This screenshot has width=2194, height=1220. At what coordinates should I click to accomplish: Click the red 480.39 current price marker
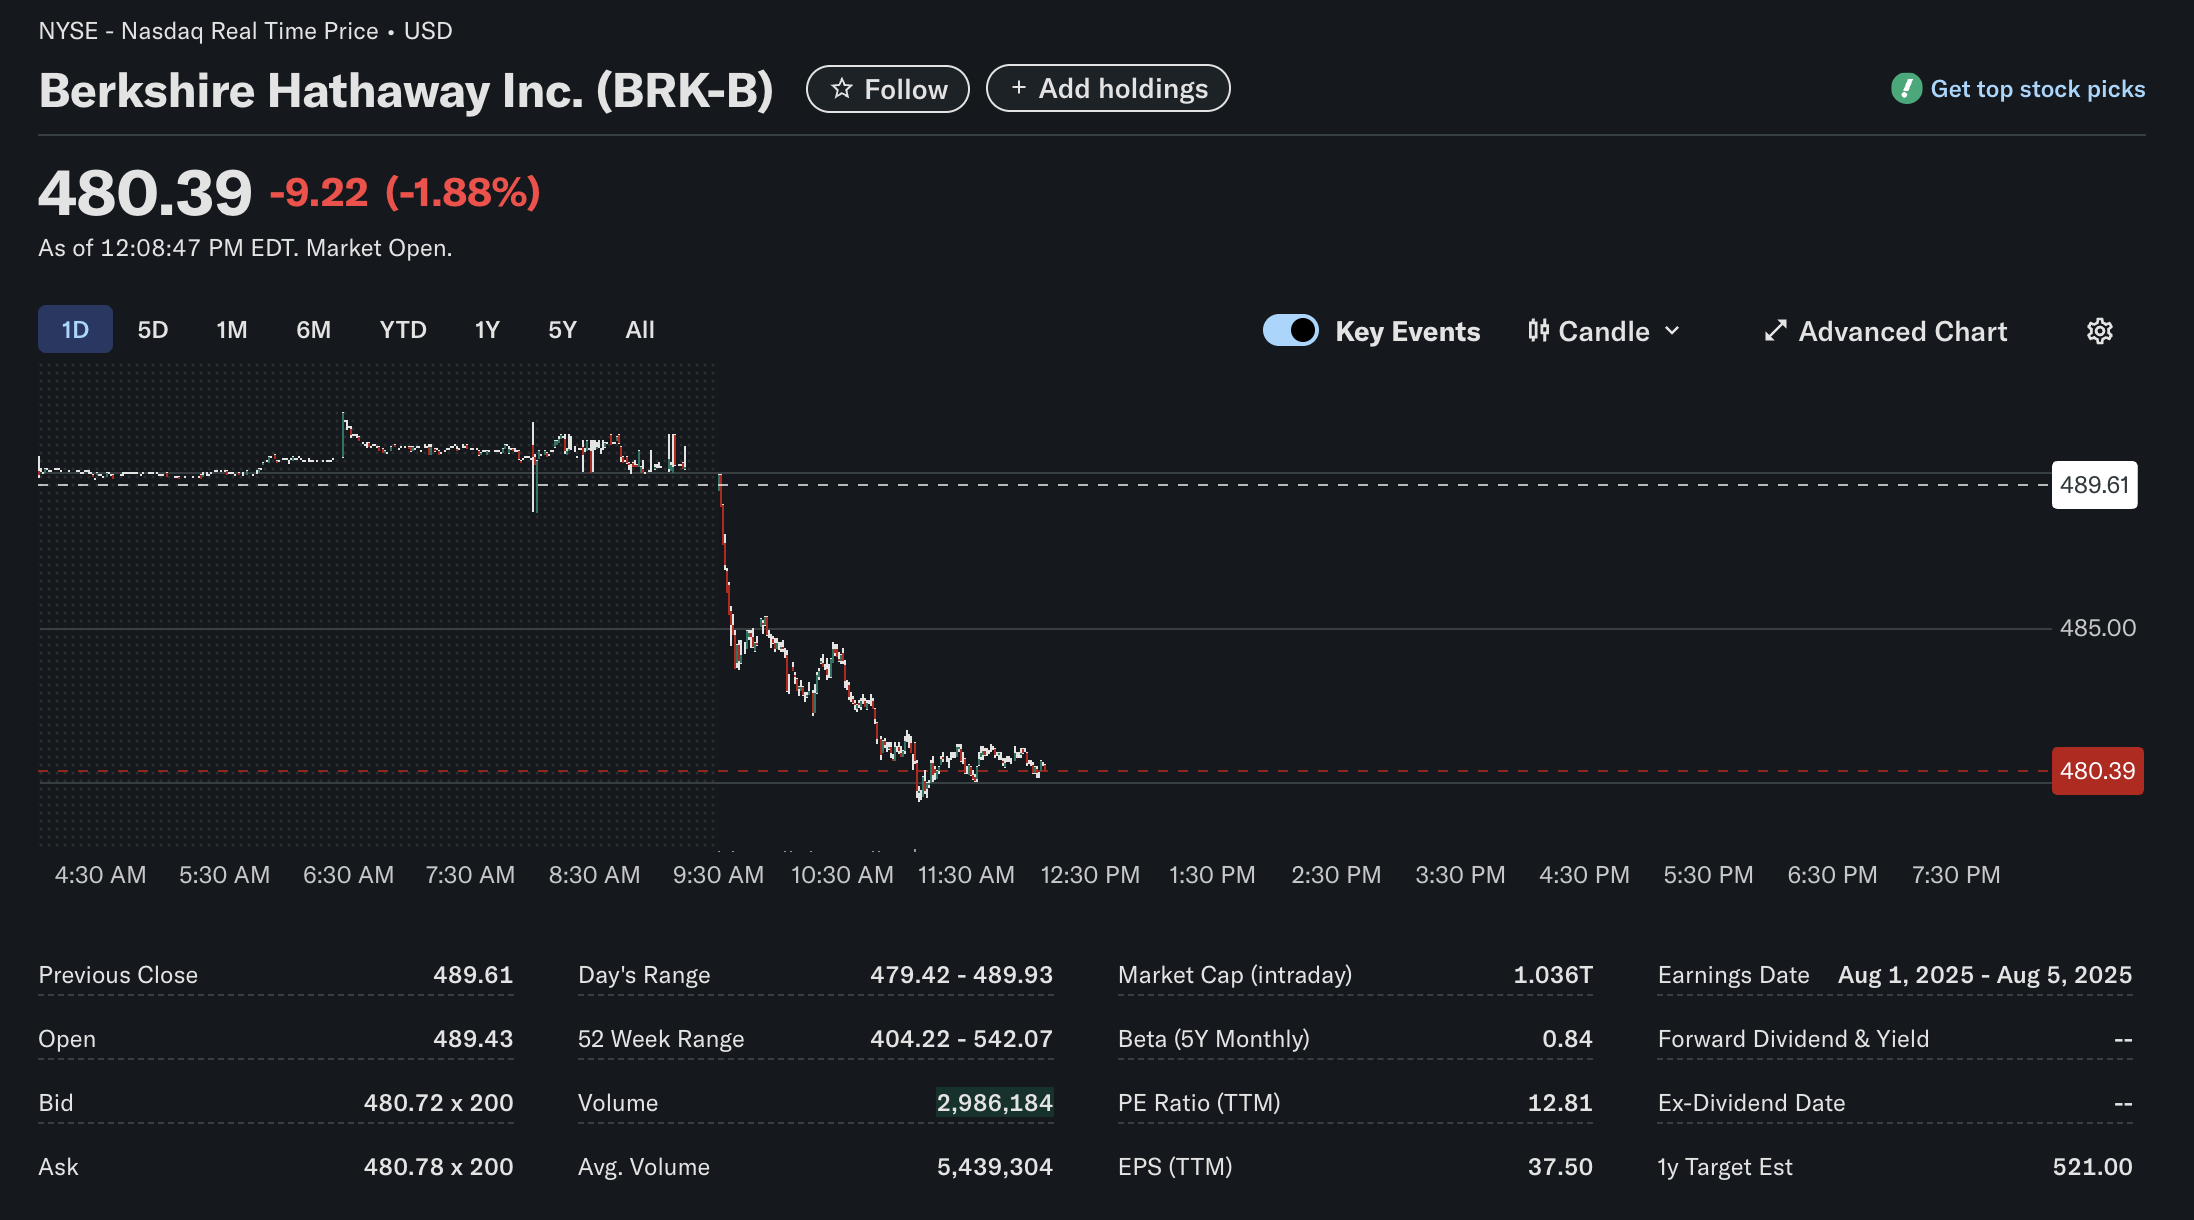click(x=2097, y=771)
